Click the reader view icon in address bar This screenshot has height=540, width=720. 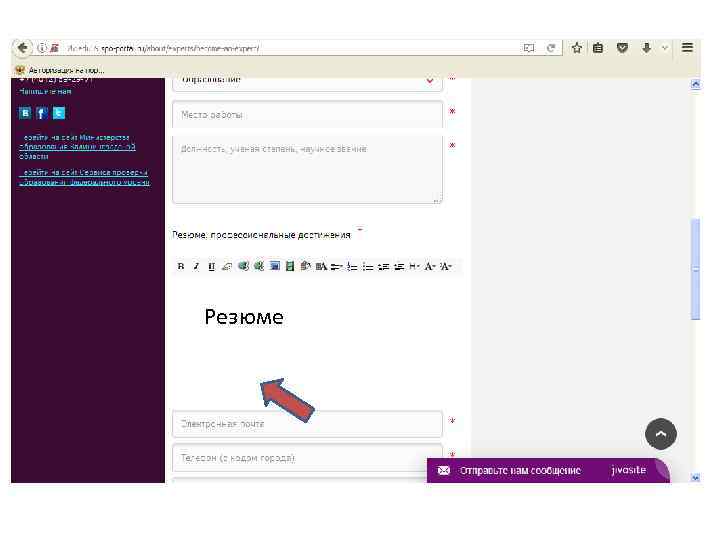point(529,48)
